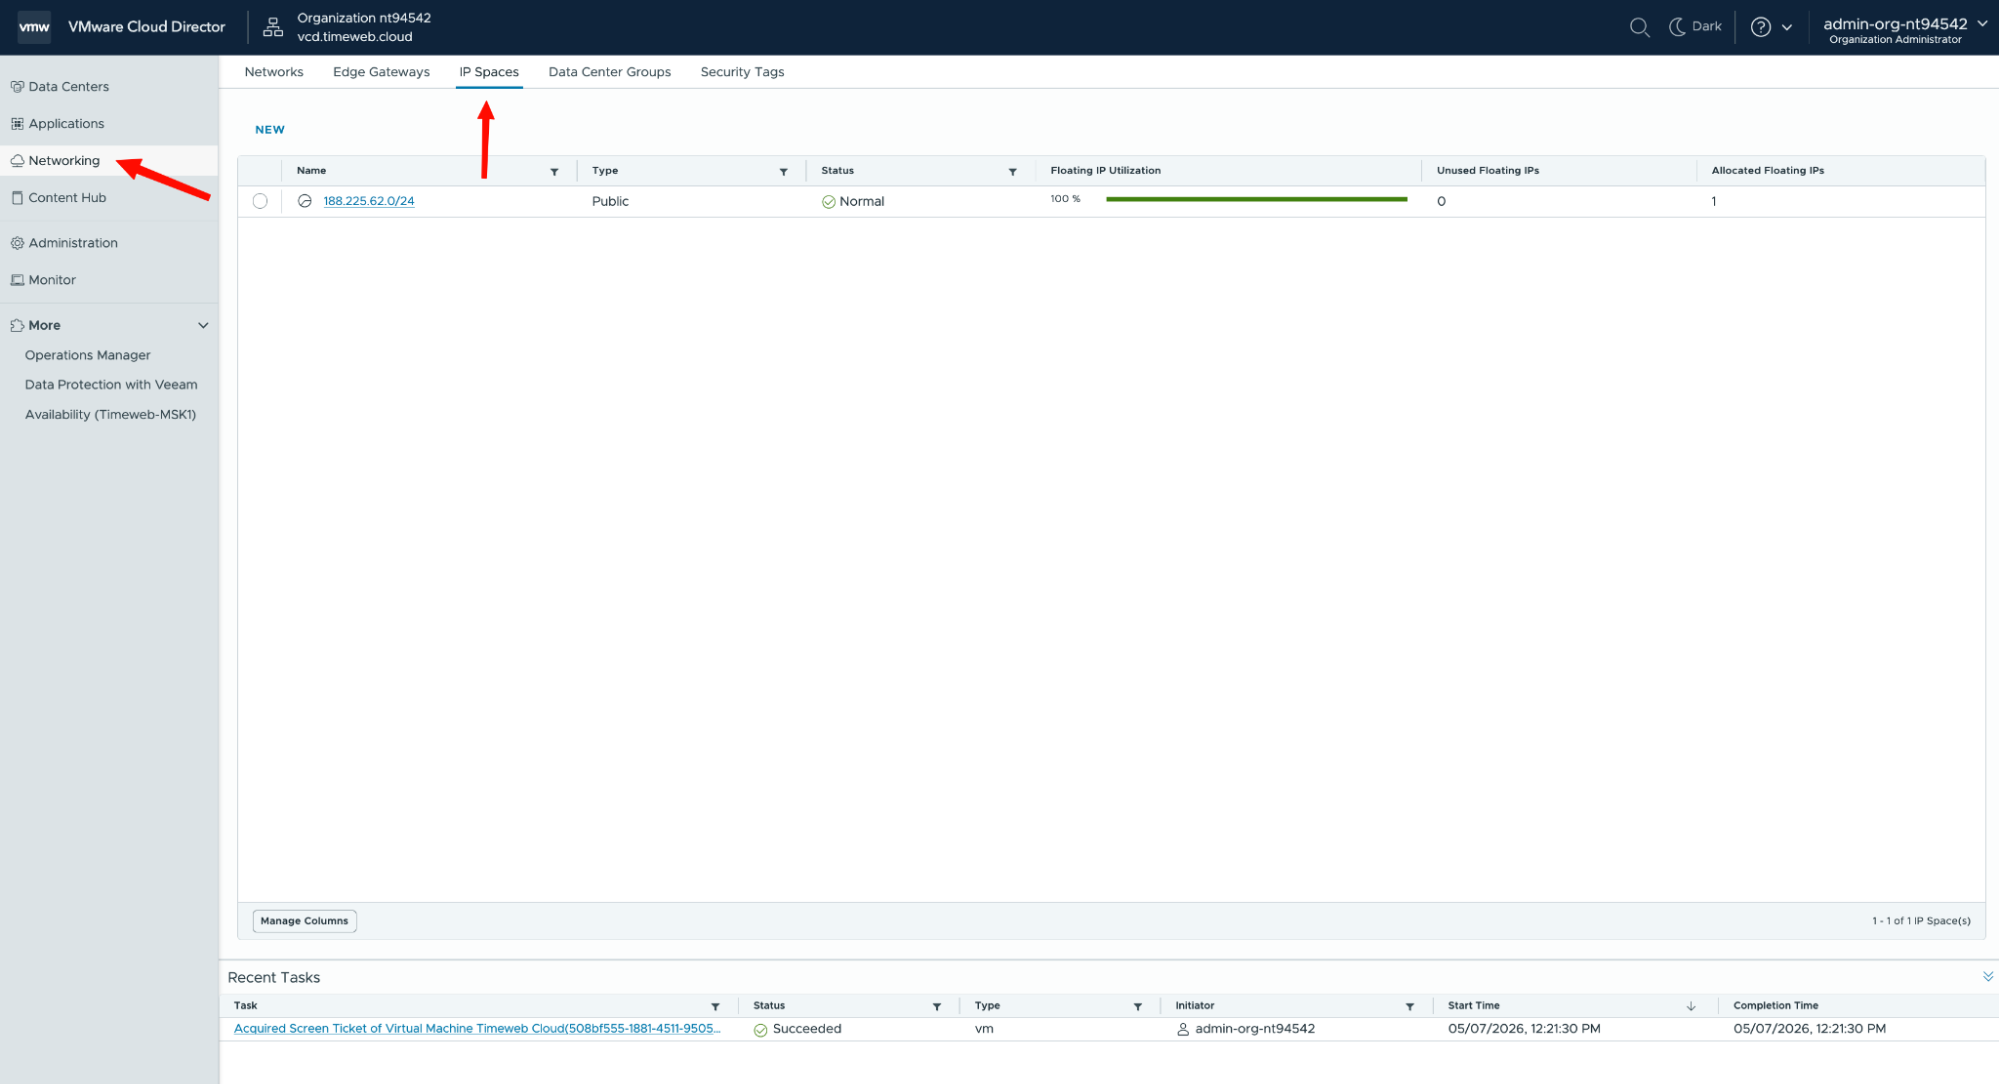The image size is (1999, 1085).
Task: Switch to the Edge Gateways tab
Action: [x=381, y=72]
